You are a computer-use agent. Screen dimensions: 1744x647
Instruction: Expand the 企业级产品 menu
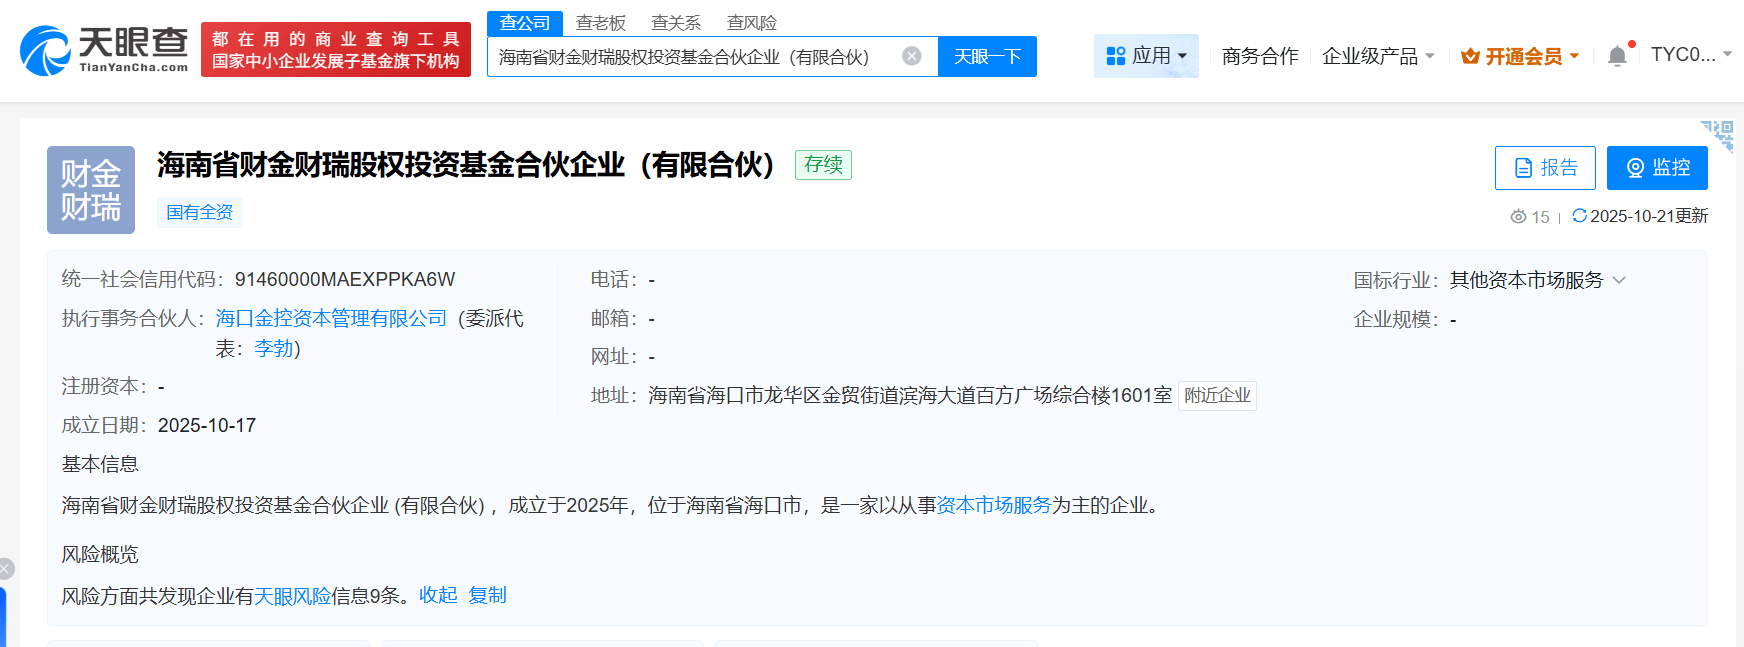click(x=1377, y=56)
